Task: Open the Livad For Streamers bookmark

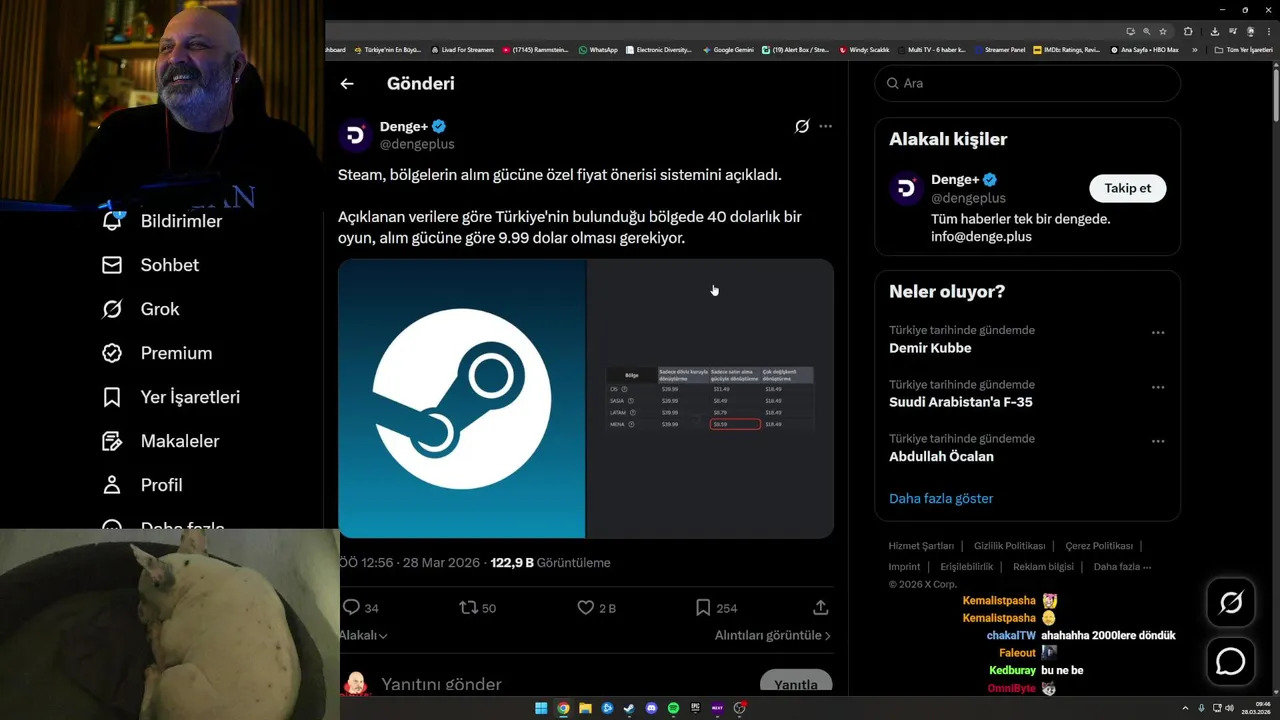Action: [x=462, y=49]
